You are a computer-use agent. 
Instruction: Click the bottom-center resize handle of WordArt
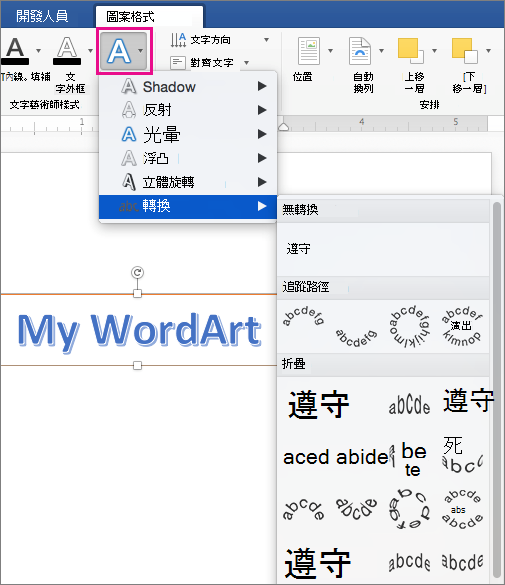click(137, 366)
